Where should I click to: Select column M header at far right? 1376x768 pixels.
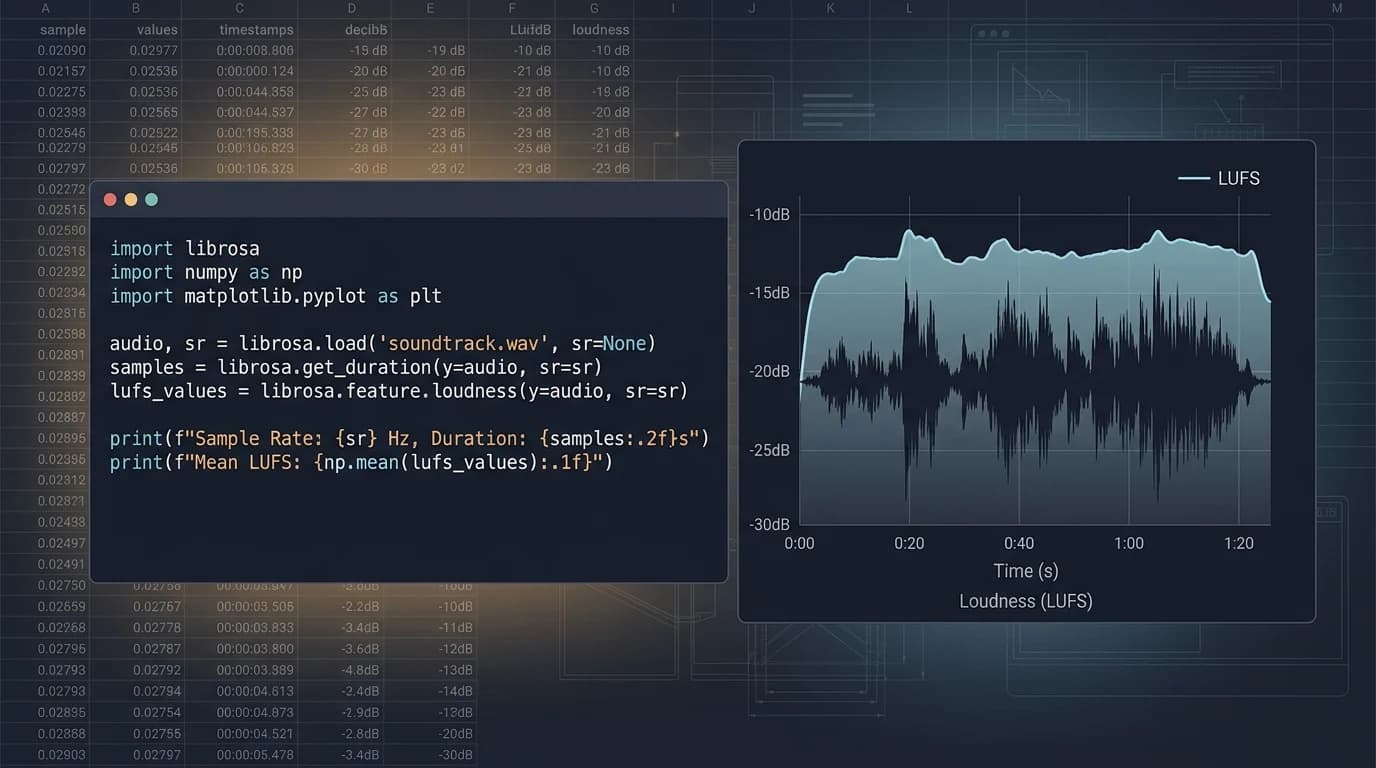(1337, 8)
